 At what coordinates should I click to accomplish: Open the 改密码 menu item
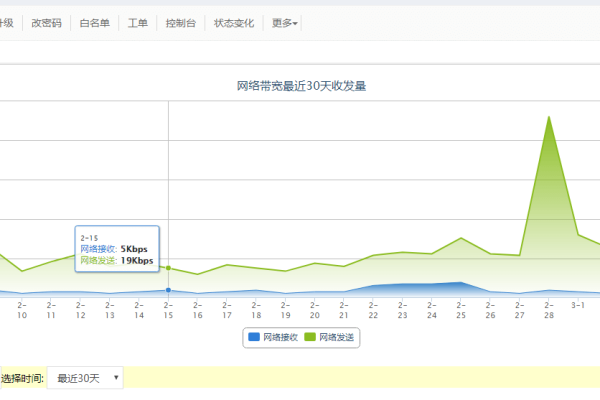pos(46,23)
